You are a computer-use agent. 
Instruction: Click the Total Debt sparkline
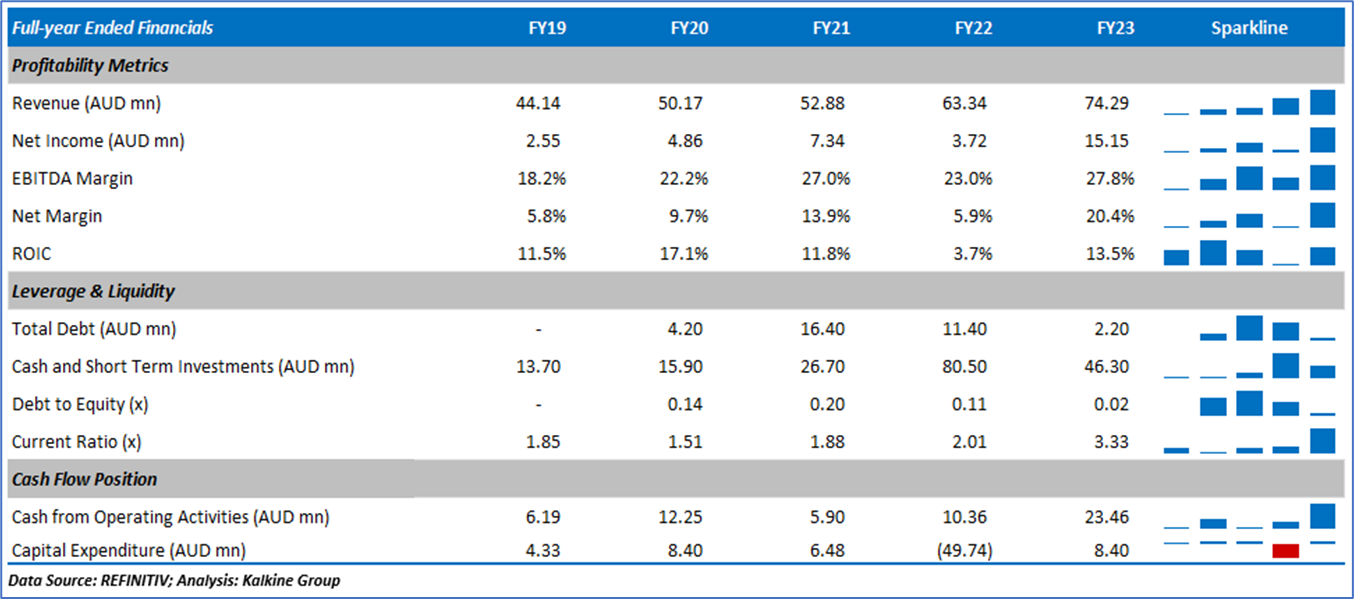click(x=1249, y=329)
